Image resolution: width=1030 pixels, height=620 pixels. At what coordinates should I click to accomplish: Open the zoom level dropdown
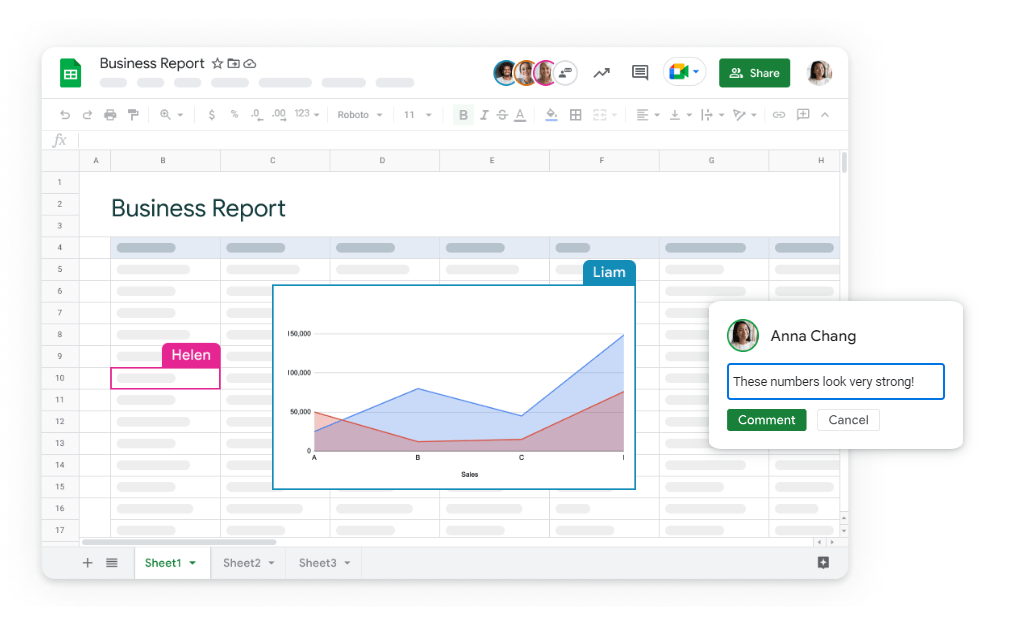[x=171, y=115]
